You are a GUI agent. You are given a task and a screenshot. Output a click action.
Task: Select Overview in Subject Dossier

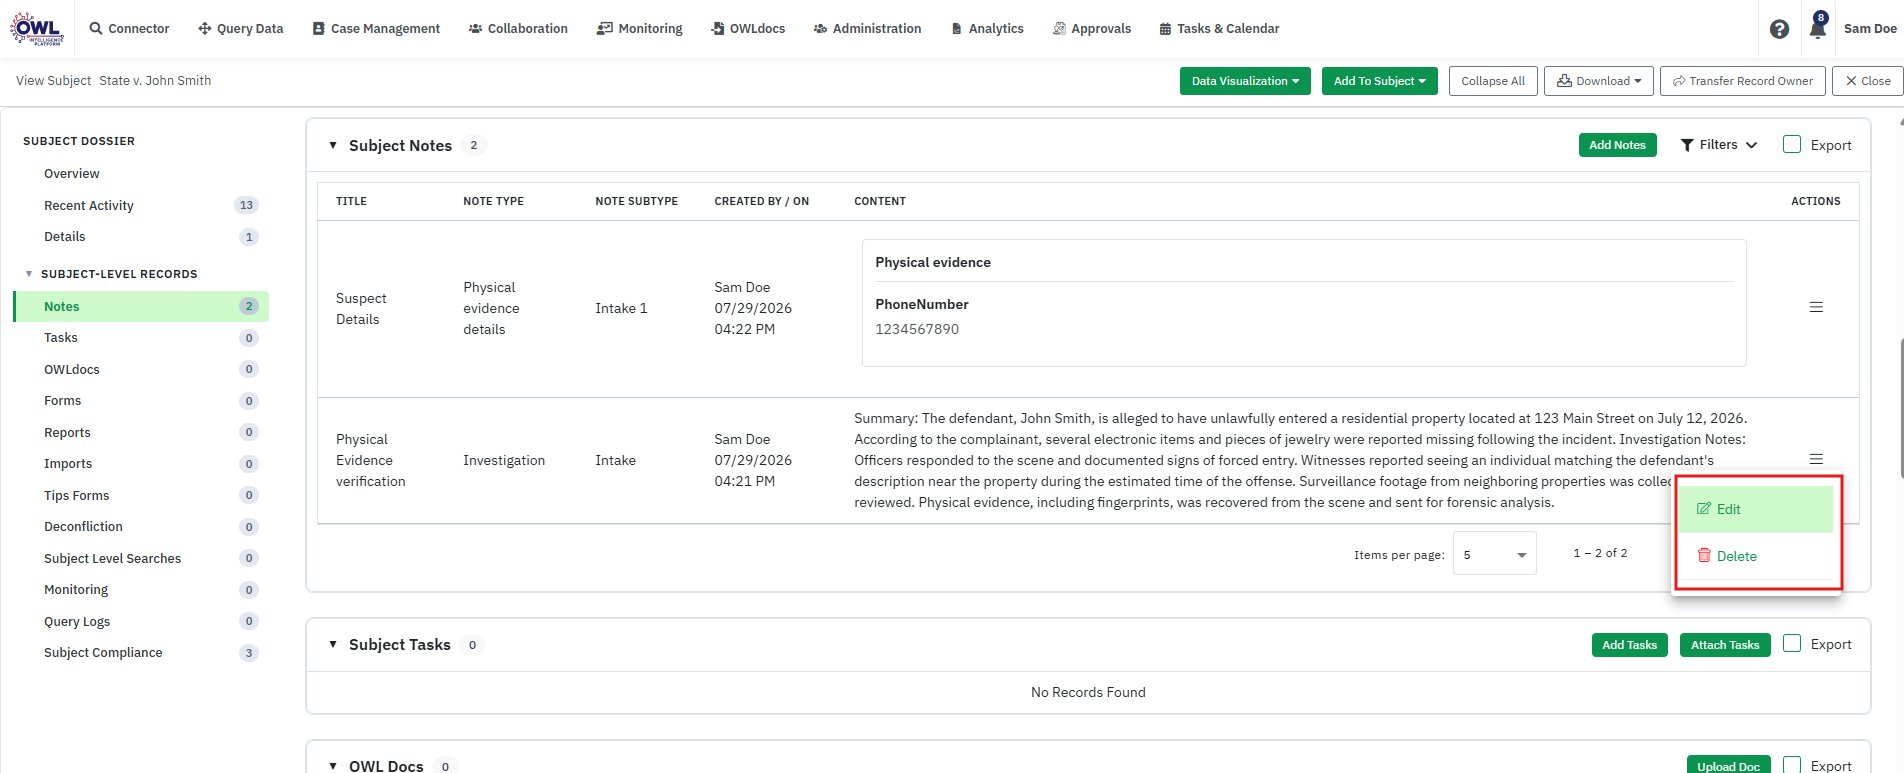point(72,174)
